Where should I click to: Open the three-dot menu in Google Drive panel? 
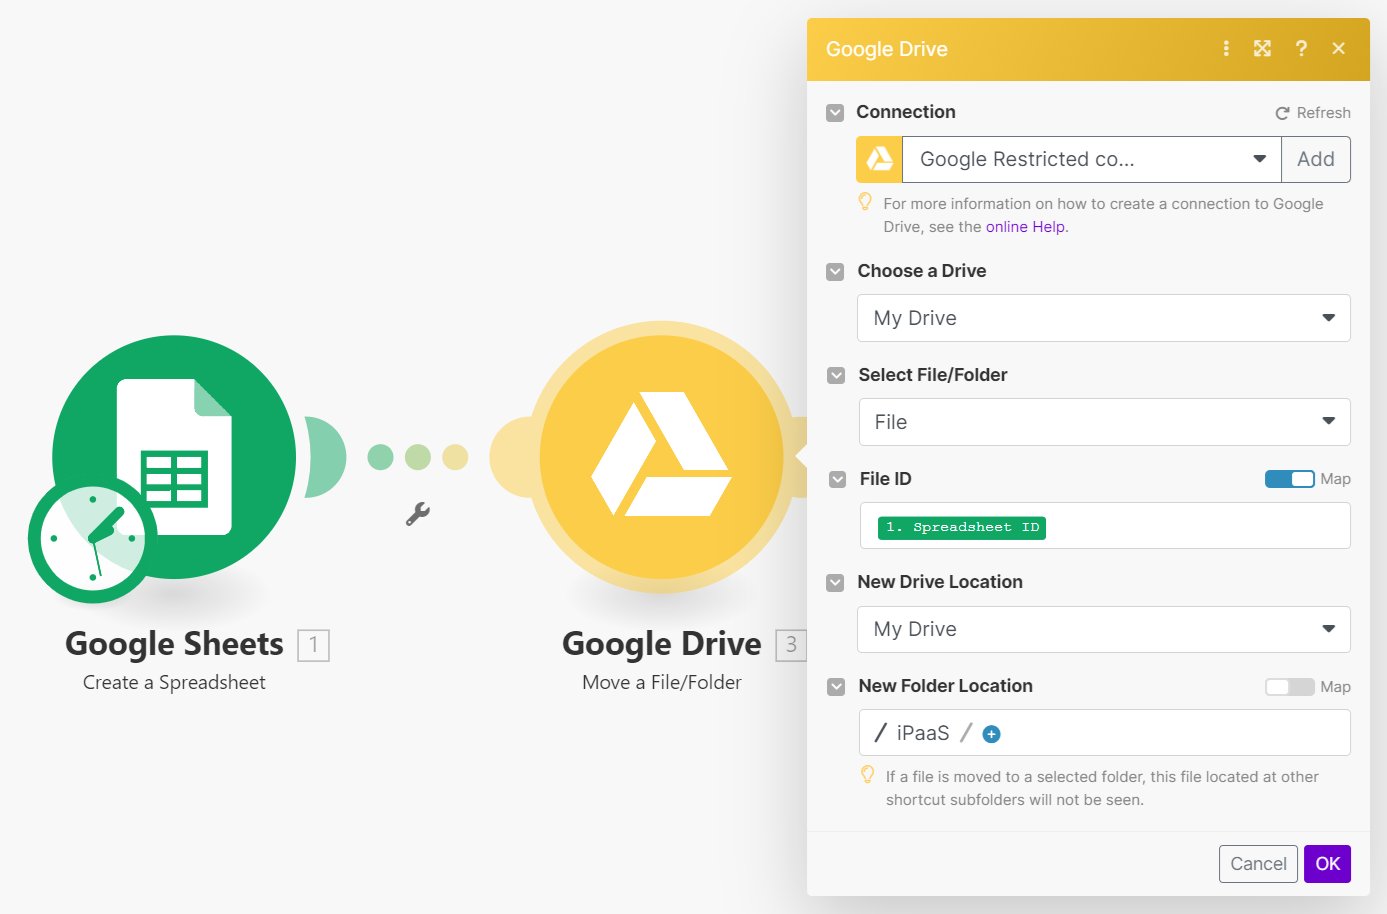1226,48
